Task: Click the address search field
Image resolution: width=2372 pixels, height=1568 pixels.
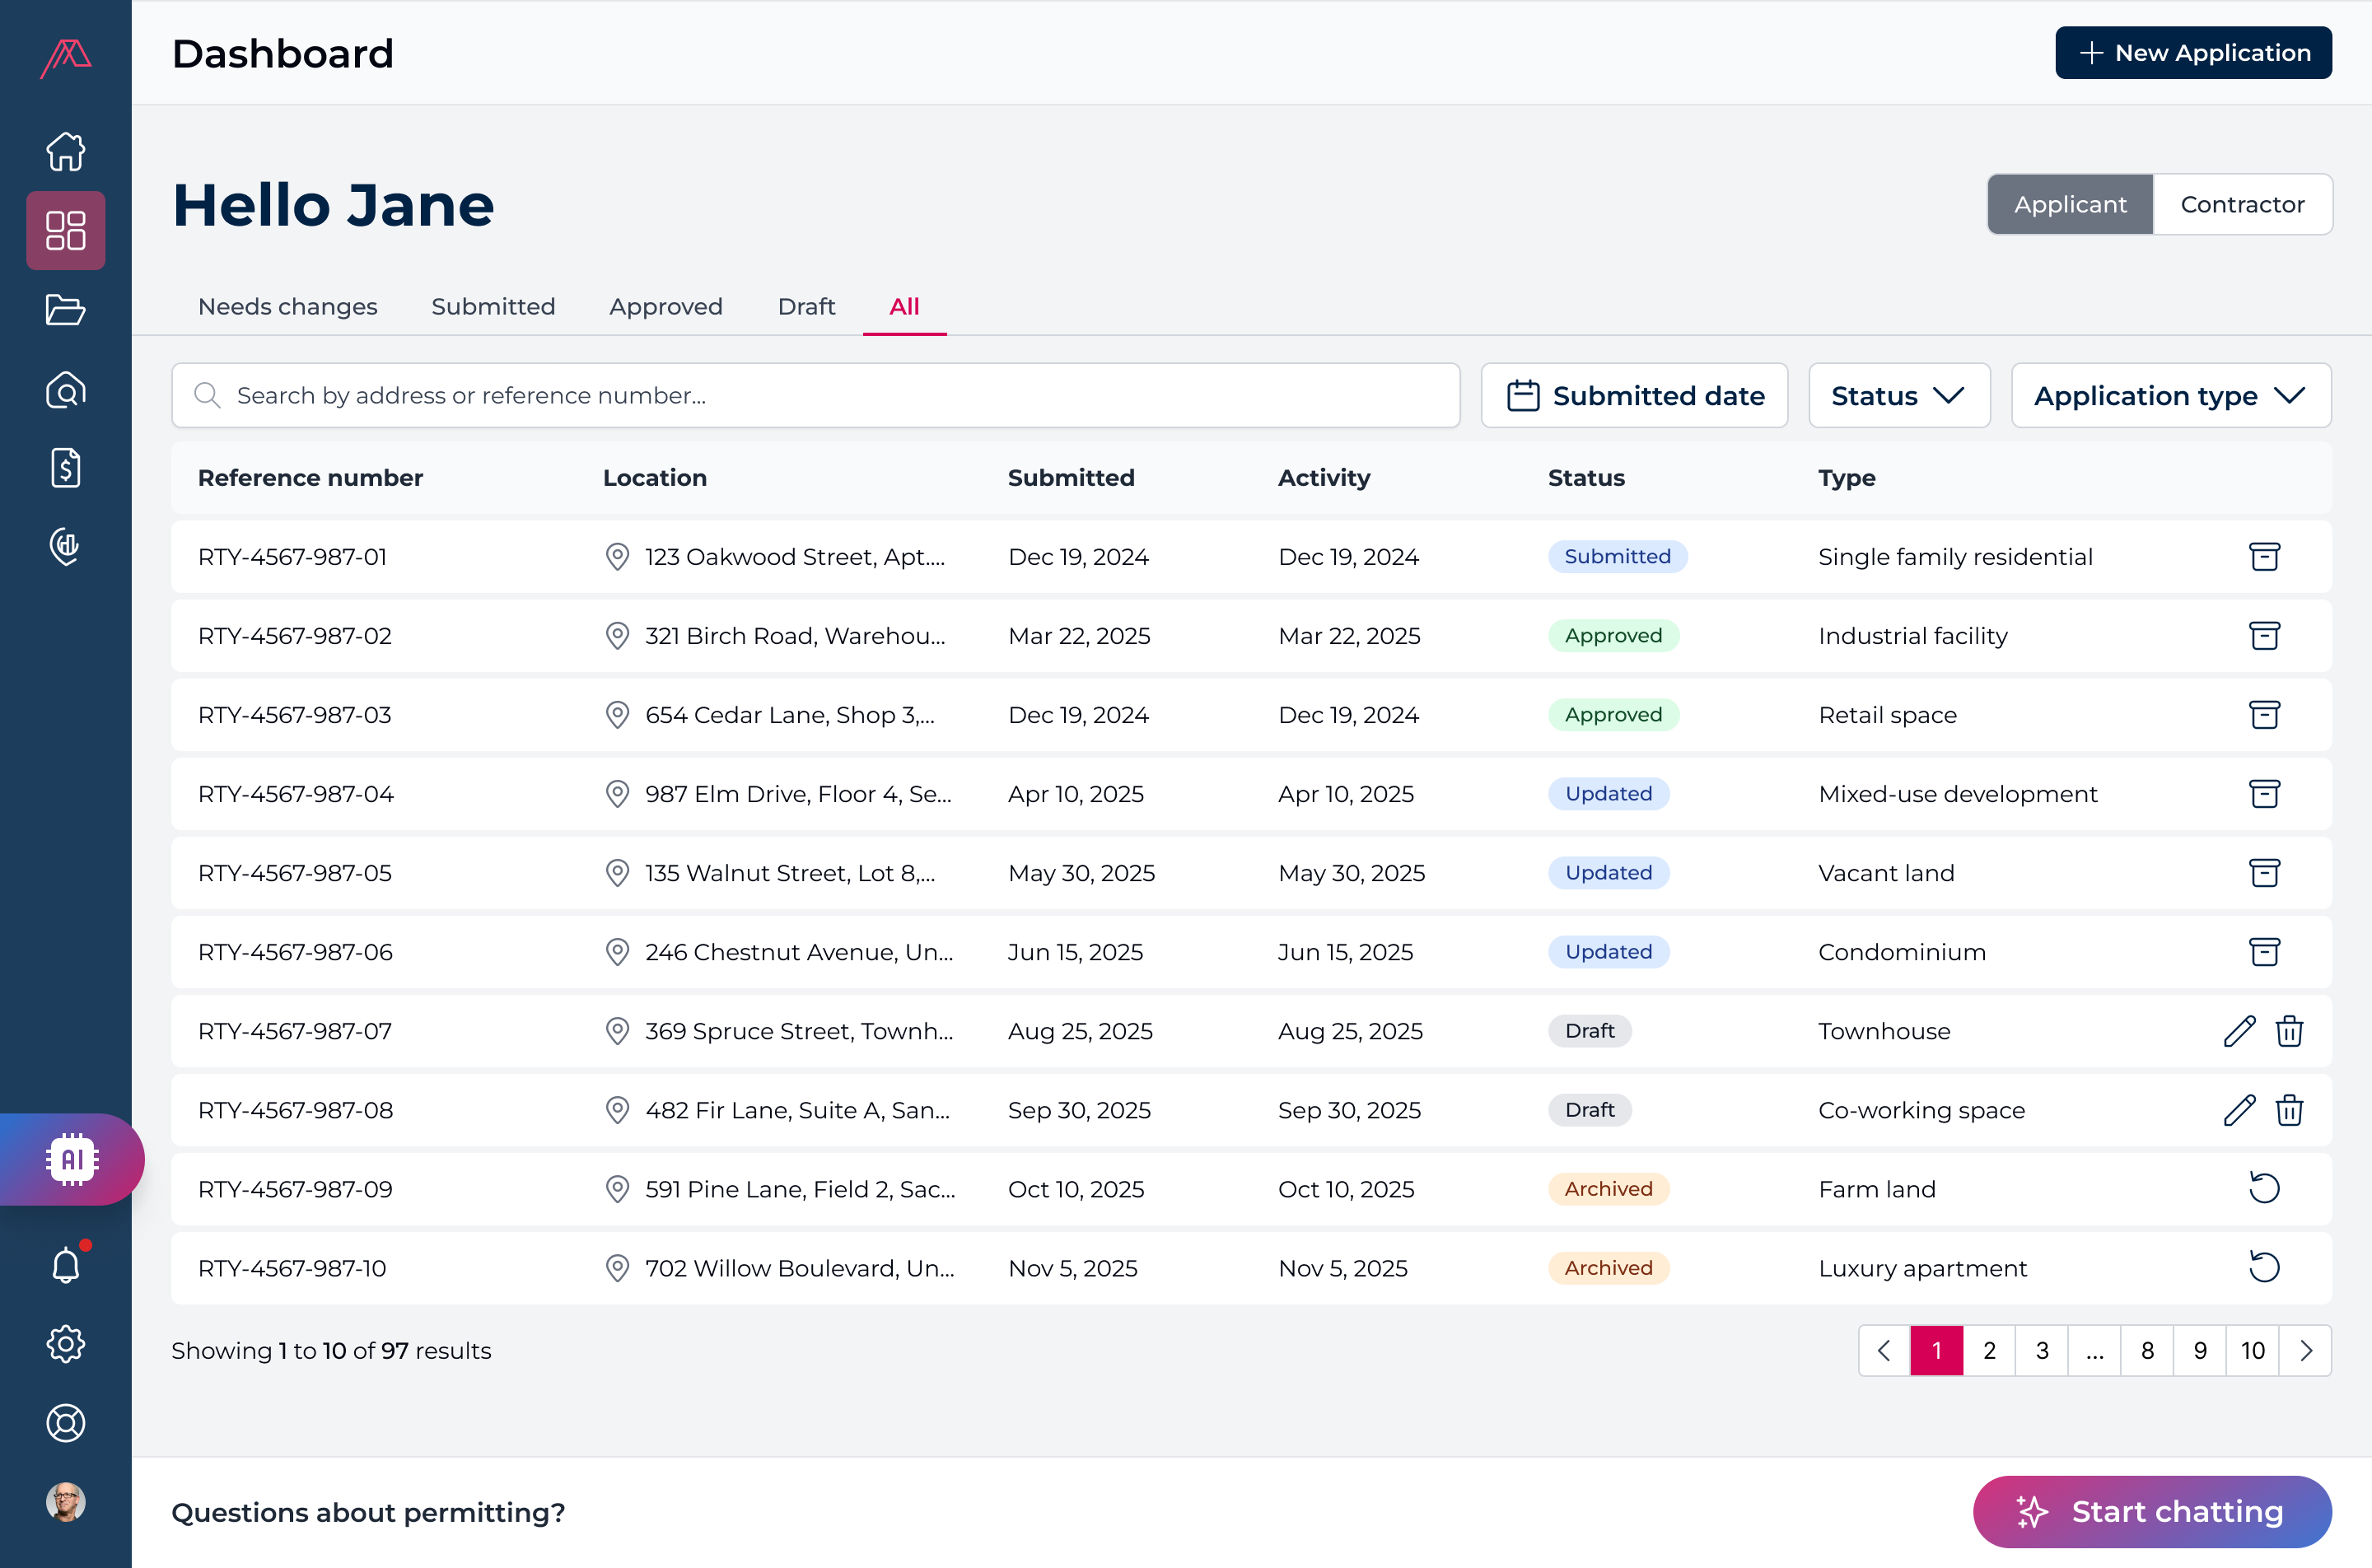Action: [815, 396]
